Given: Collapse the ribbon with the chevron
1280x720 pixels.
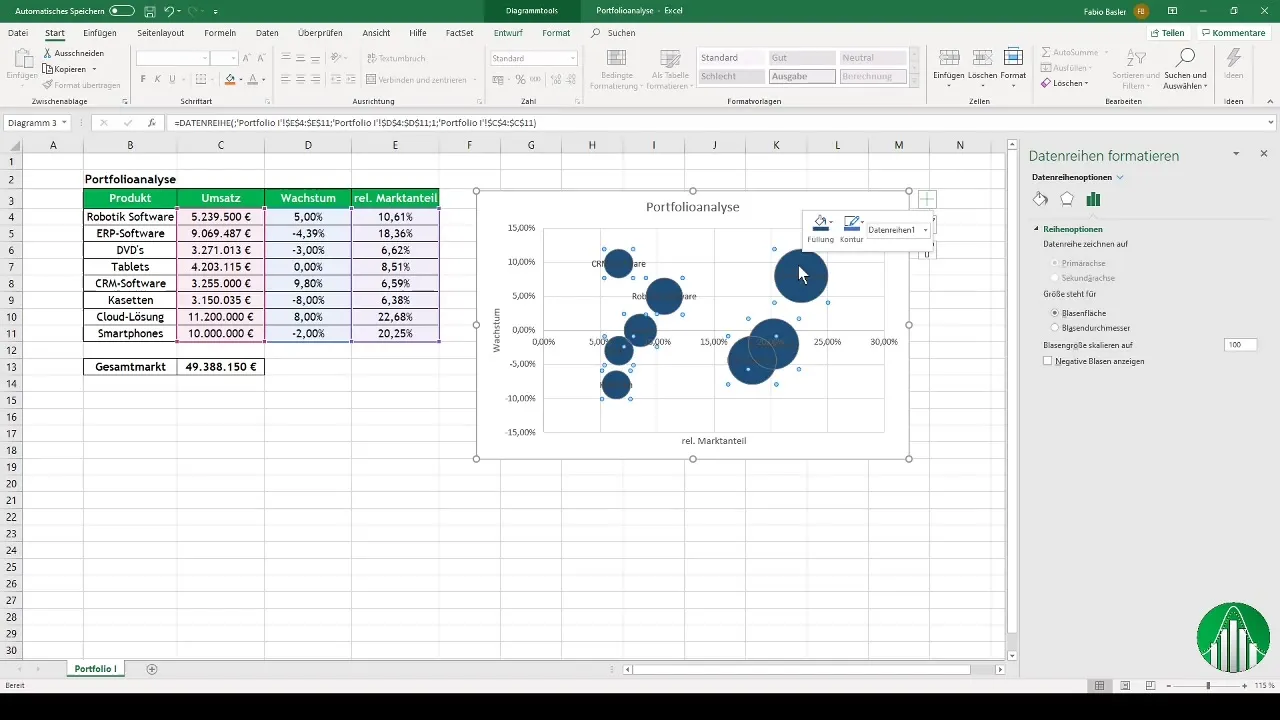Looking at the screenshot, I should click(x=1268, y=102).
